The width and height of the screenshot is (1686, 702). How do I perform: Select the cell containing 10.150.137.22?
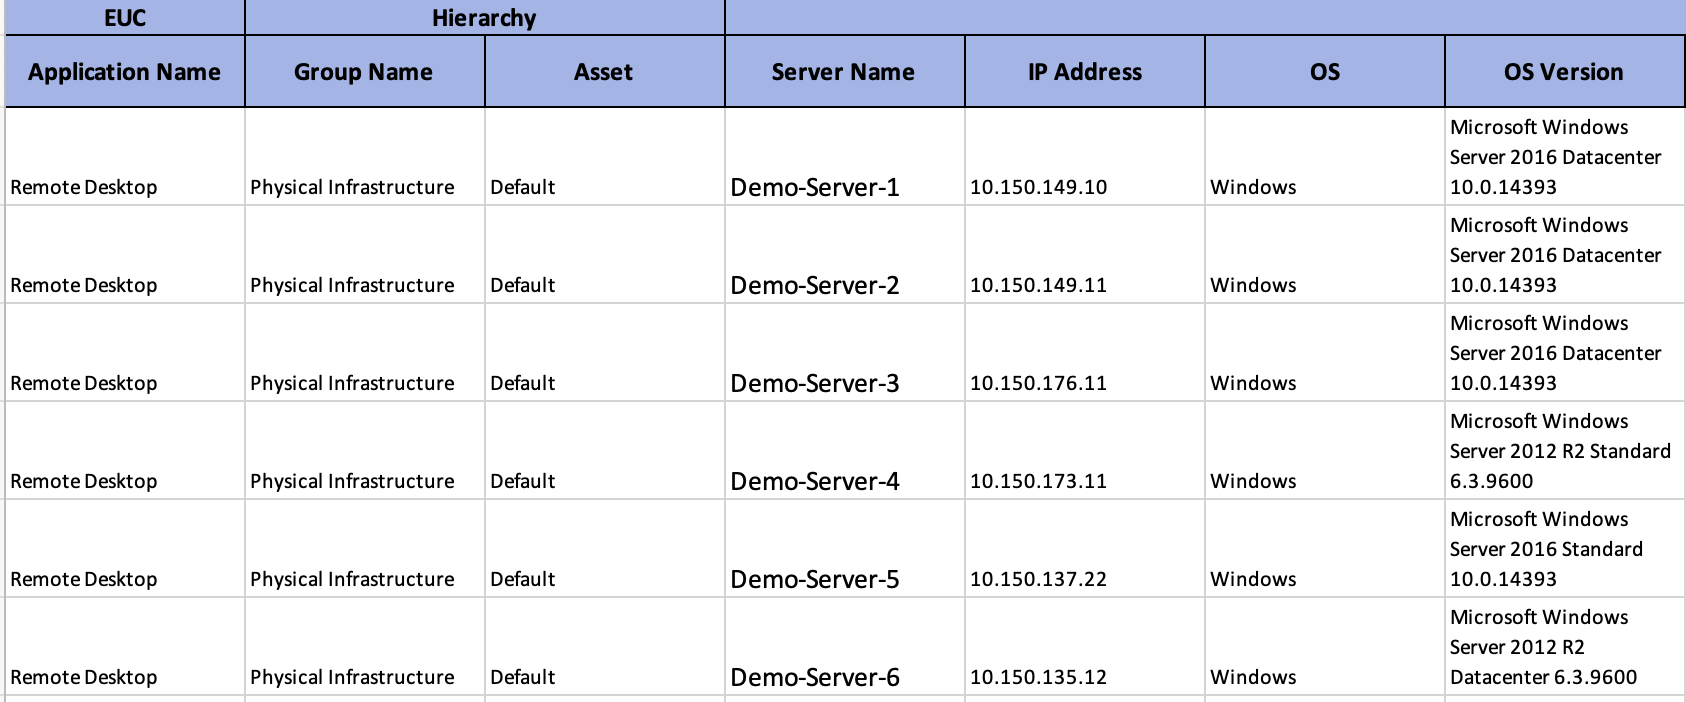tap(1038, 579)
